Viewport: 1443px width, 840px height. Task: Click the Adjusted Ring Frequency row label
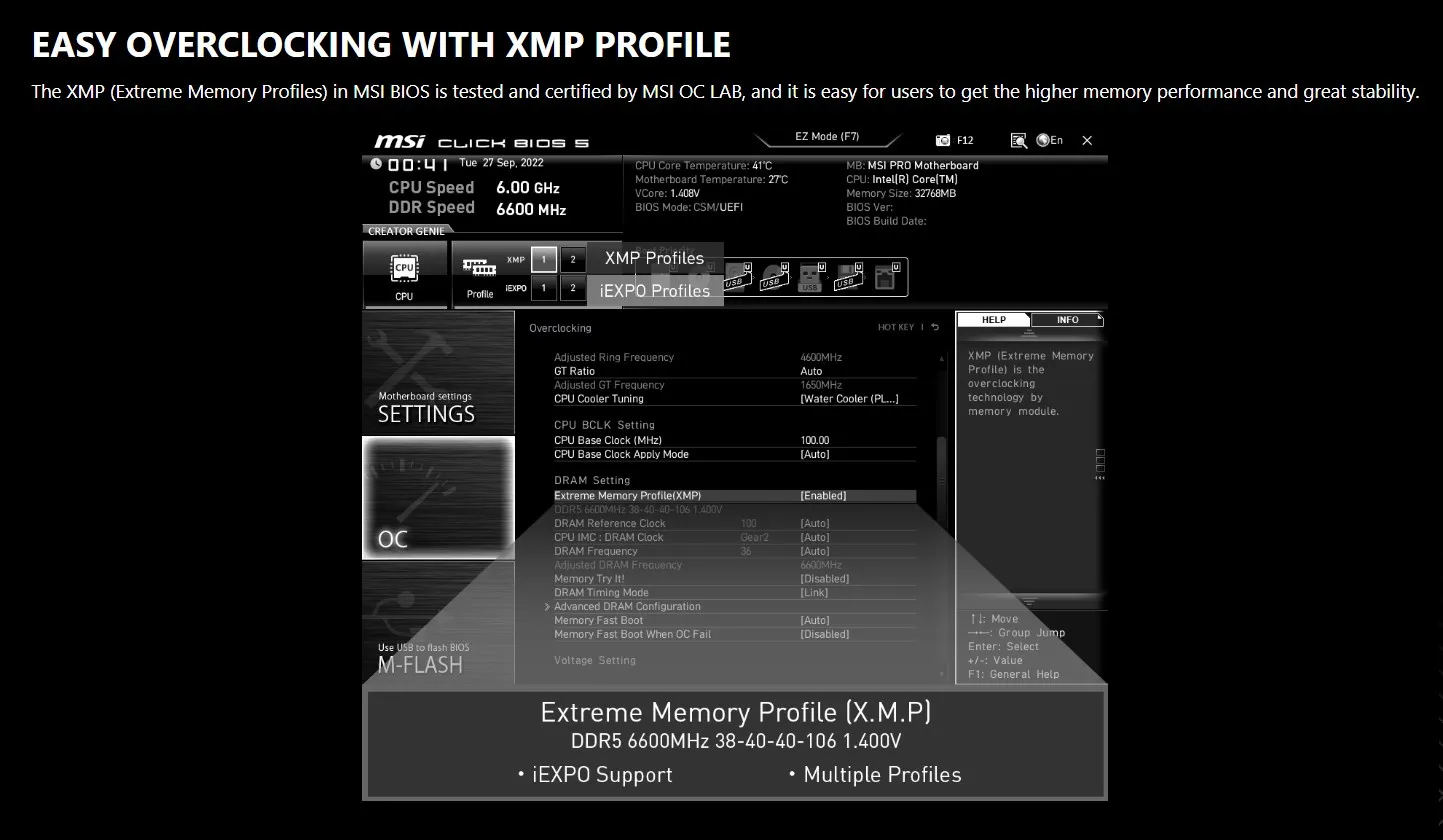click(x=614, y=357)
